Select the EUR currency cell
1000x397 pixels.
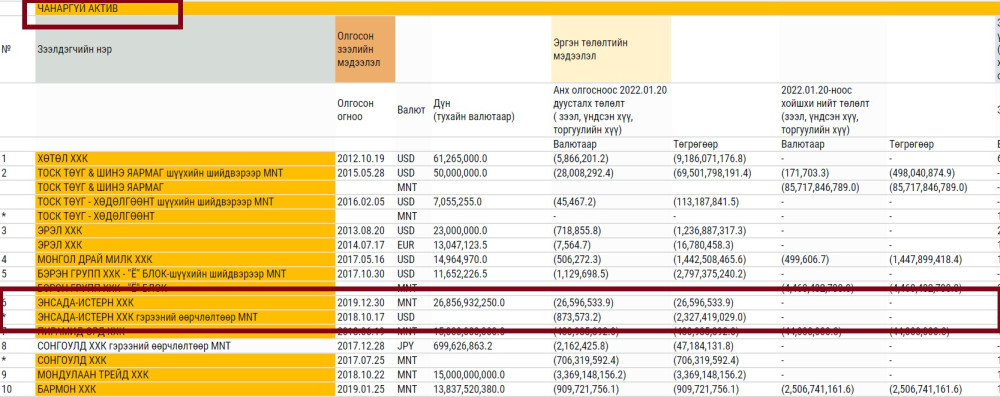pos(405,245)
